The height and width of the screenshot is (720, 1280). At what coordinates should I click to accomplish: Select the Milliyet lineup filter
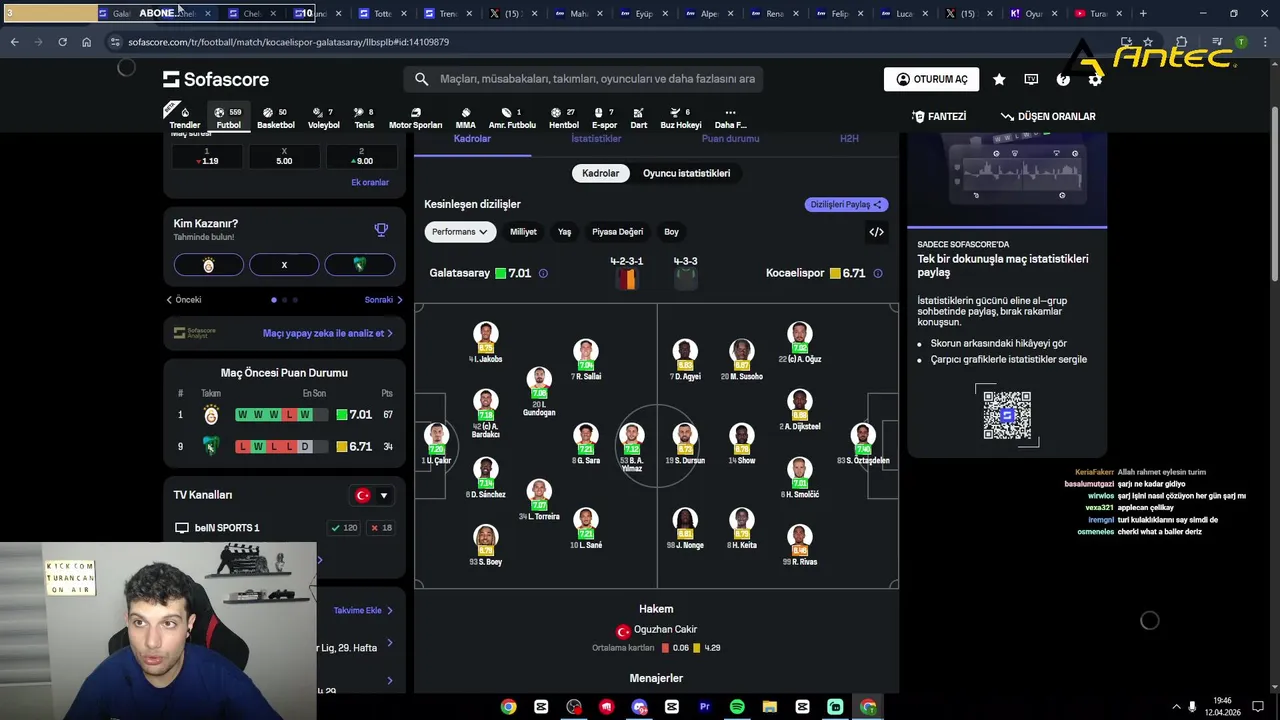[x=523, y=232]
